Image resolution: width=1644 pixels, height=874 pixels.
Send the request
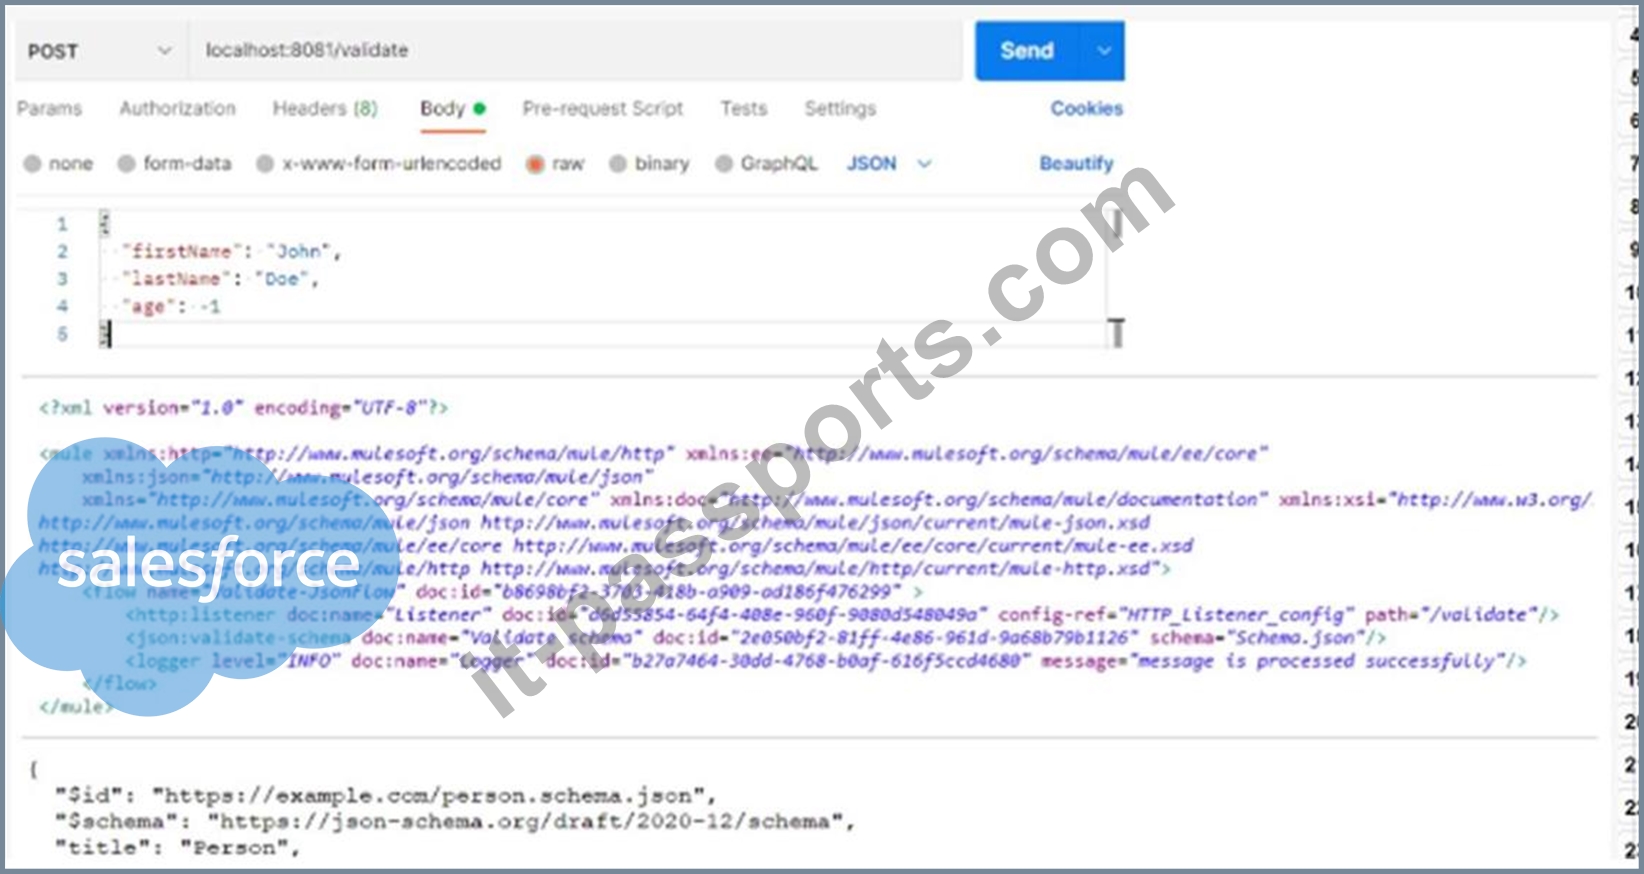pos(1027,51)
